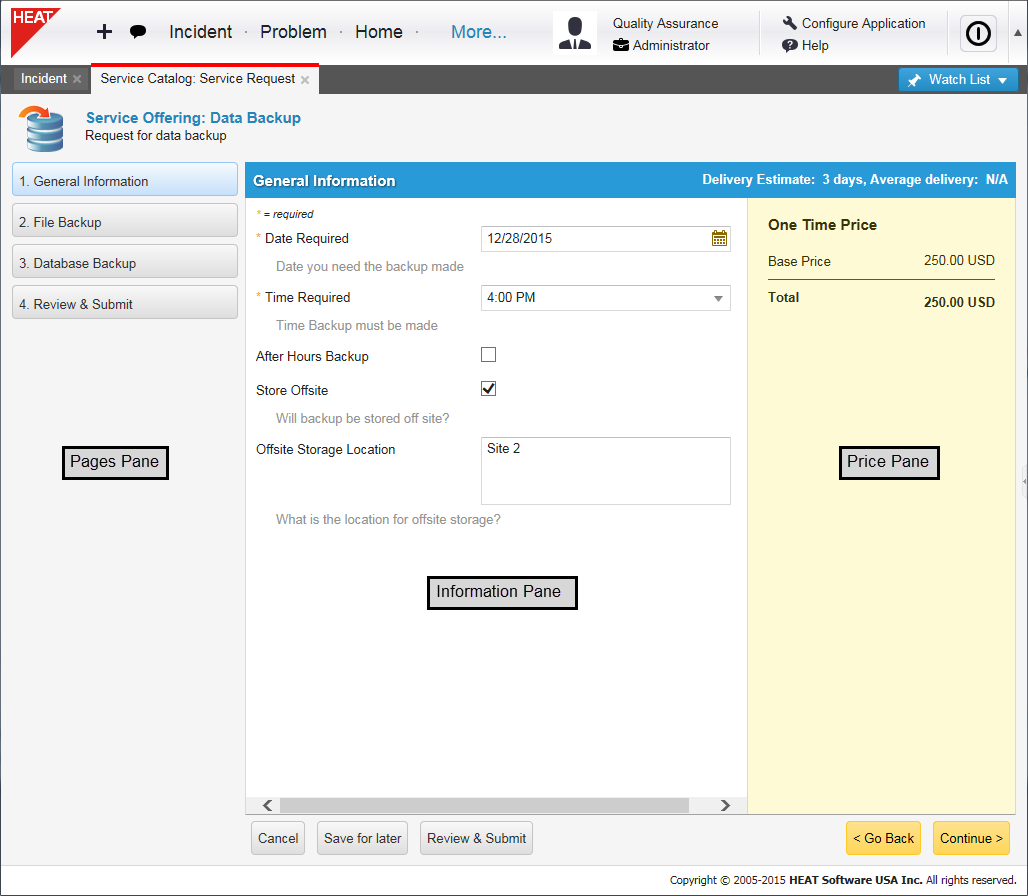Screen dimensions: 1028x896
Task: Select Home in the top menu
Action: pyautogui.click(x=378, y=31)
